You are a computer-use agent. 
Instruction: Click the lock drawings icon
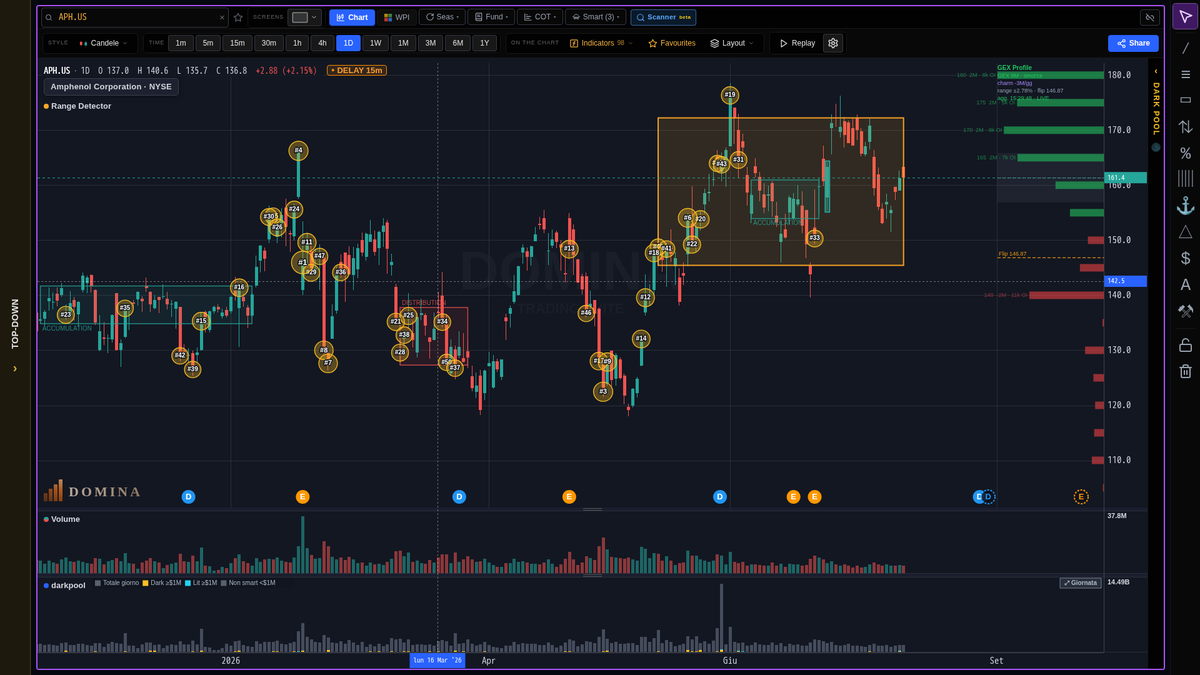[x=1185, y=345]
